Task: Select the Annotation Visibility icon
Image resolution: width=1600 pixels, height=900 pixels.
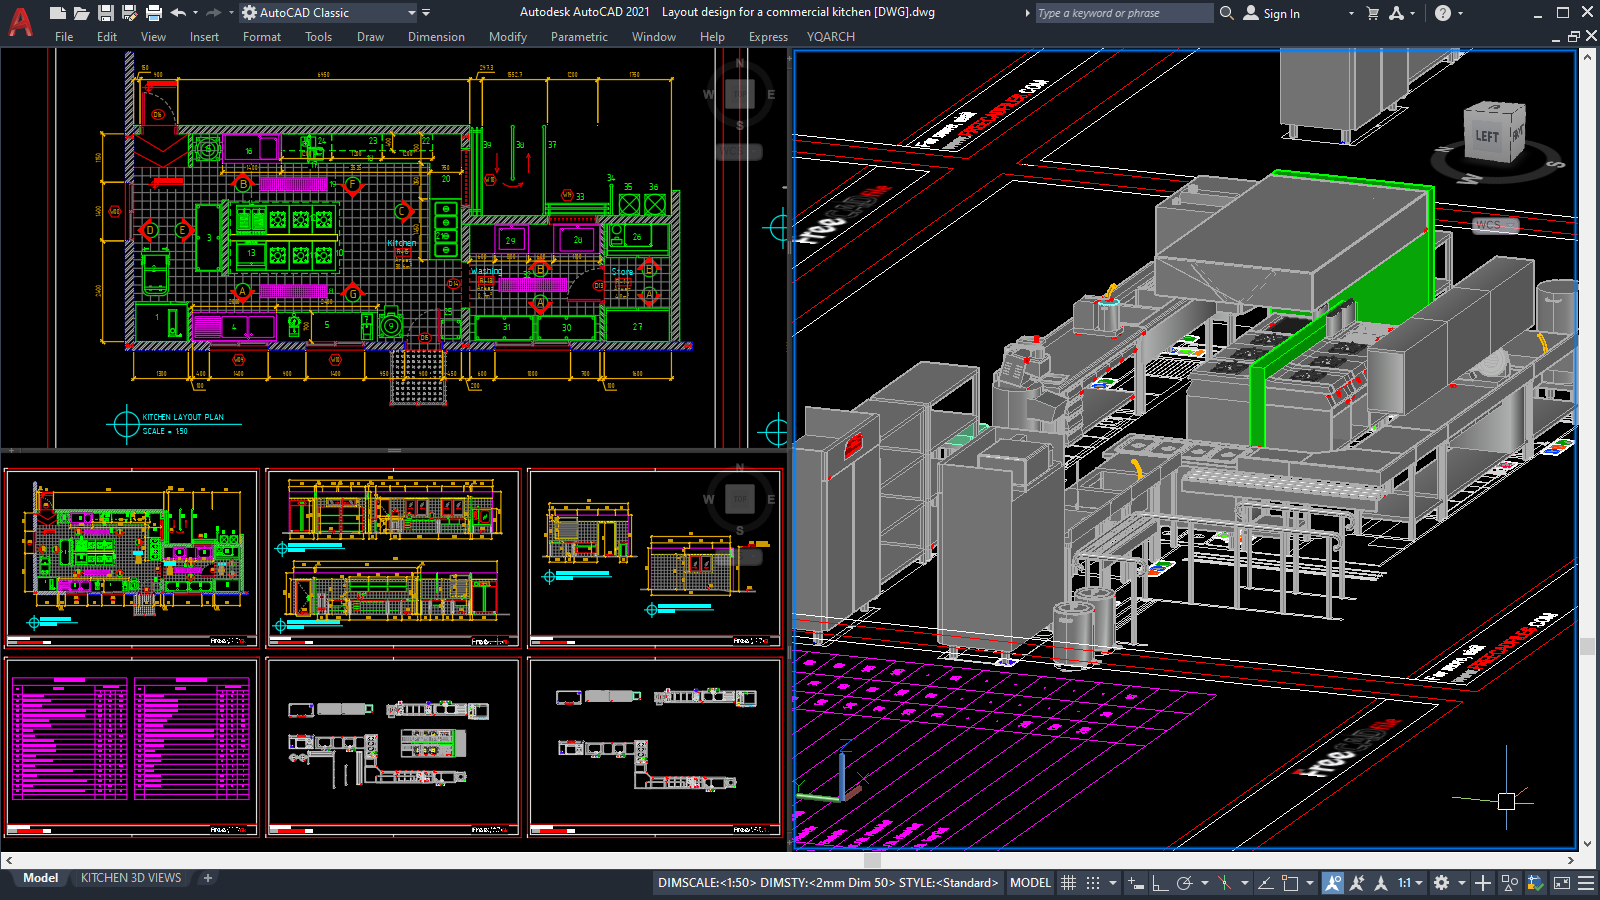Action: coord(1333,882)
